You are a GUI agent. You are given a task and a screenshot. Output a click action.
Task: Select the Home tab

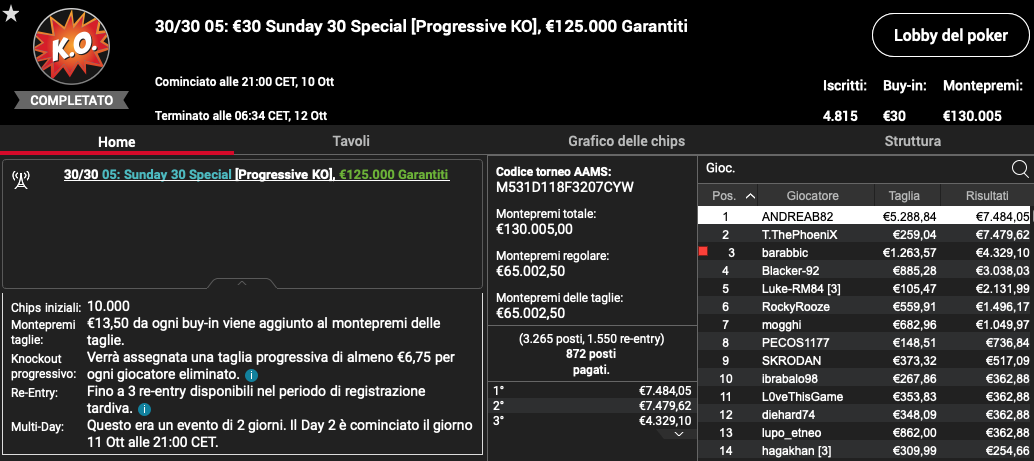click(117, 142)
